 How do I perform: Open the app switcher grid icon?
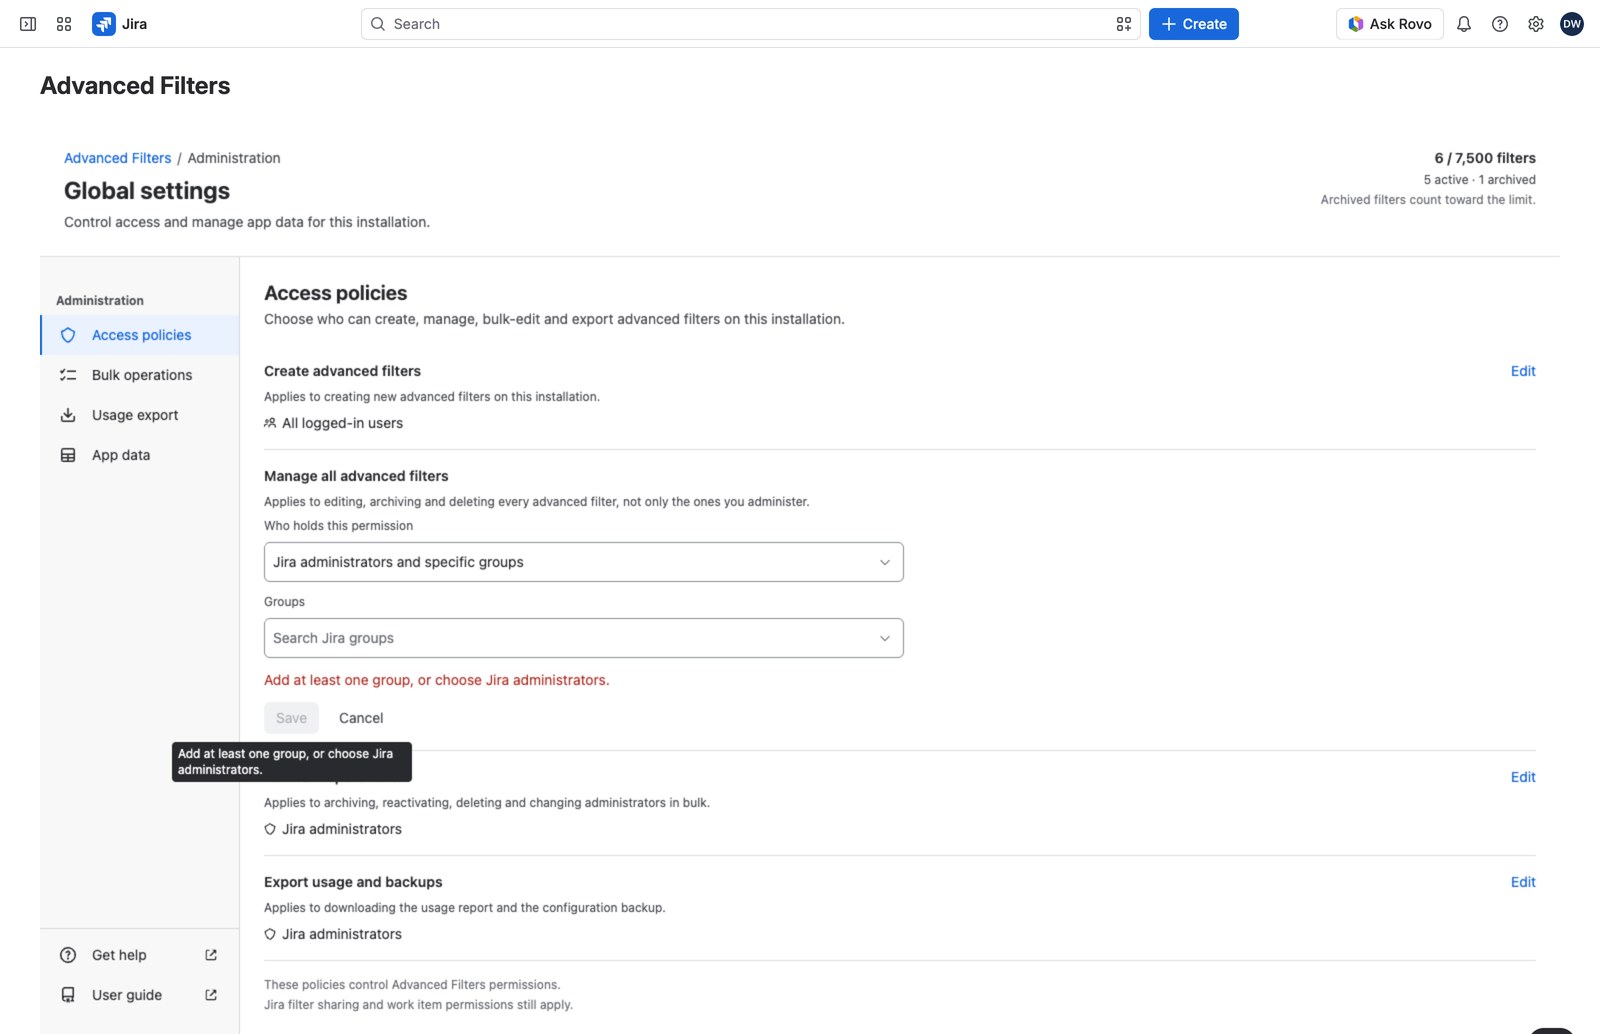[64, 24]
